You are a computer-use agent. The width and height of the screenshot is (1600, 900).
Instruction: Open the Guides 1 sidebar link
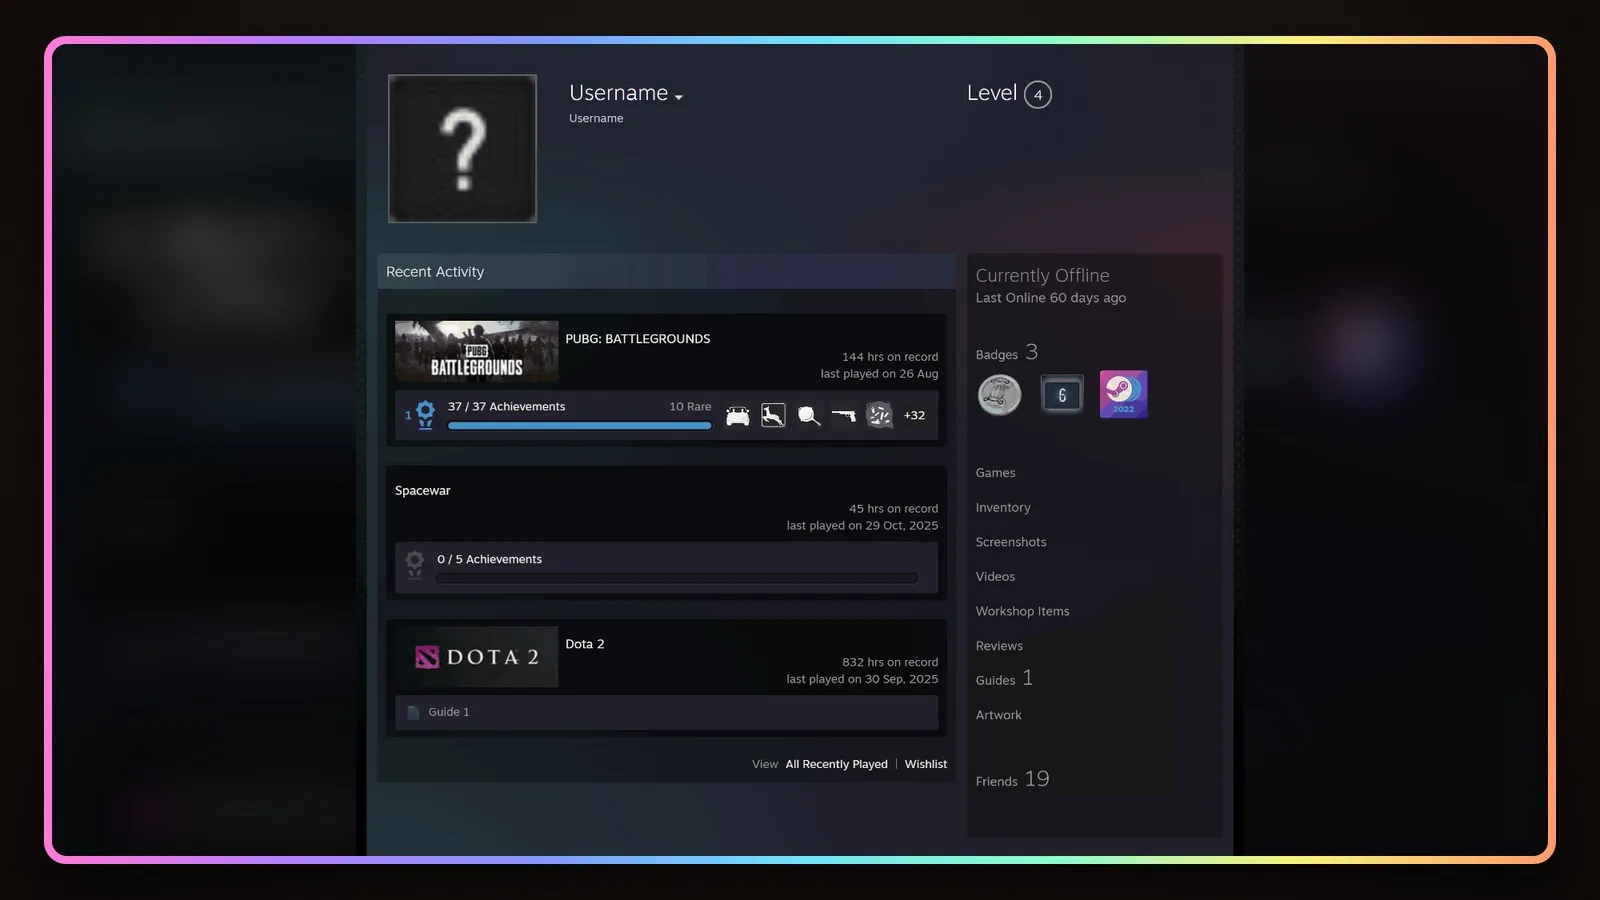click(1004, 679)
